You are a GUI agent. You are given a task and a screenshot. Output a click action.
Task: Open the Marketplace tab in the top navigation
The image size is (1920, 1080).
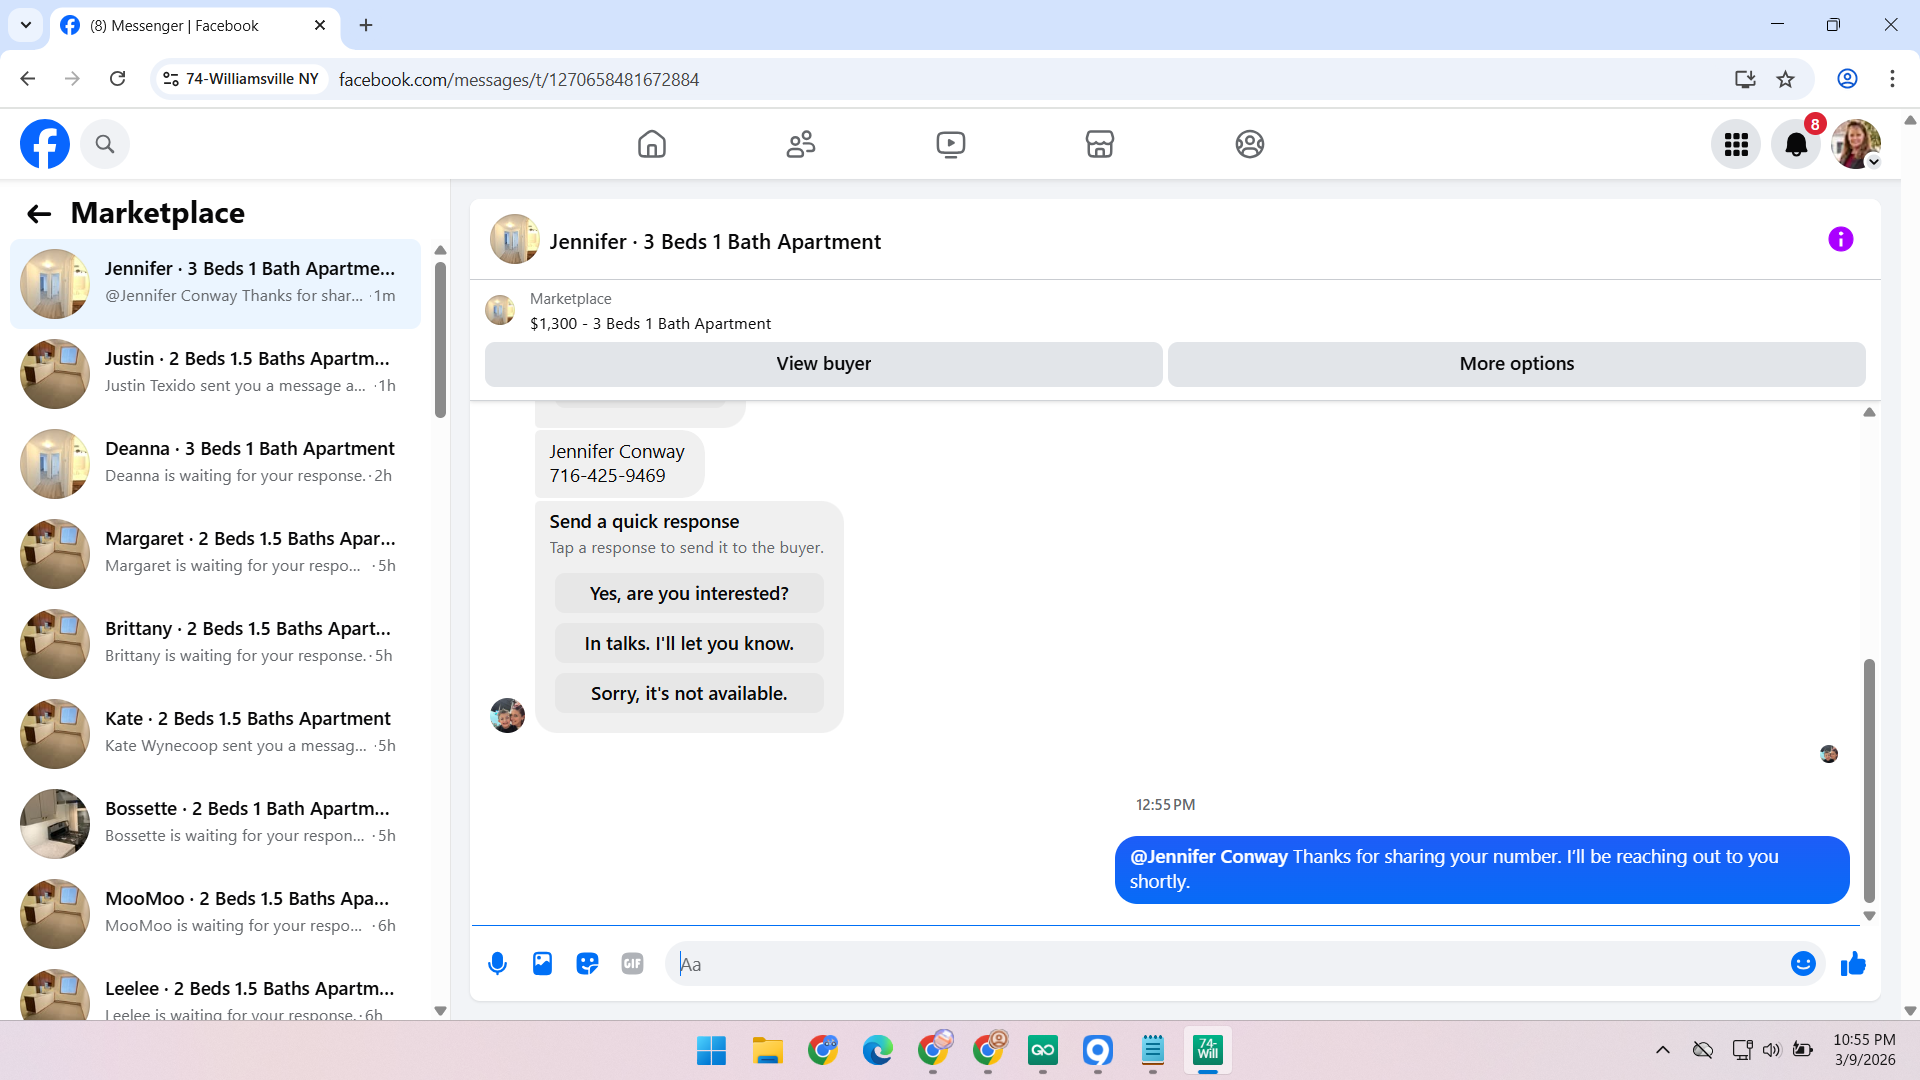(1099, 144)
